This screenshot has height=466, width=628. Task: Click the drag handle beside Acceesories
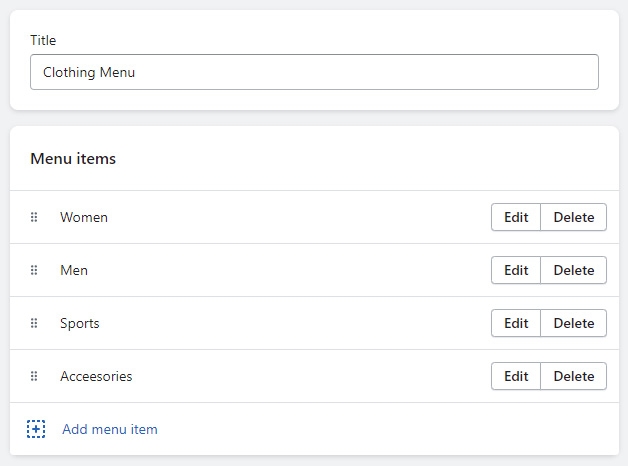click(34, 376)
